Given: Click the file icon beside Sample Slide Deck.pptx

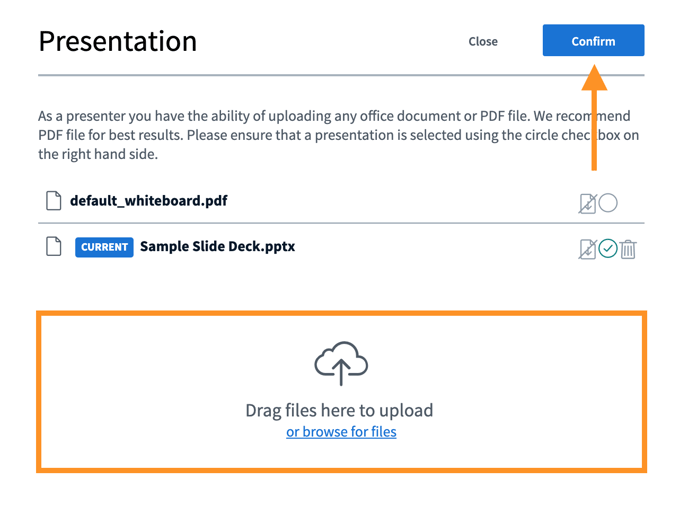Looking at the screenshot, I should [x=54, y=247].
